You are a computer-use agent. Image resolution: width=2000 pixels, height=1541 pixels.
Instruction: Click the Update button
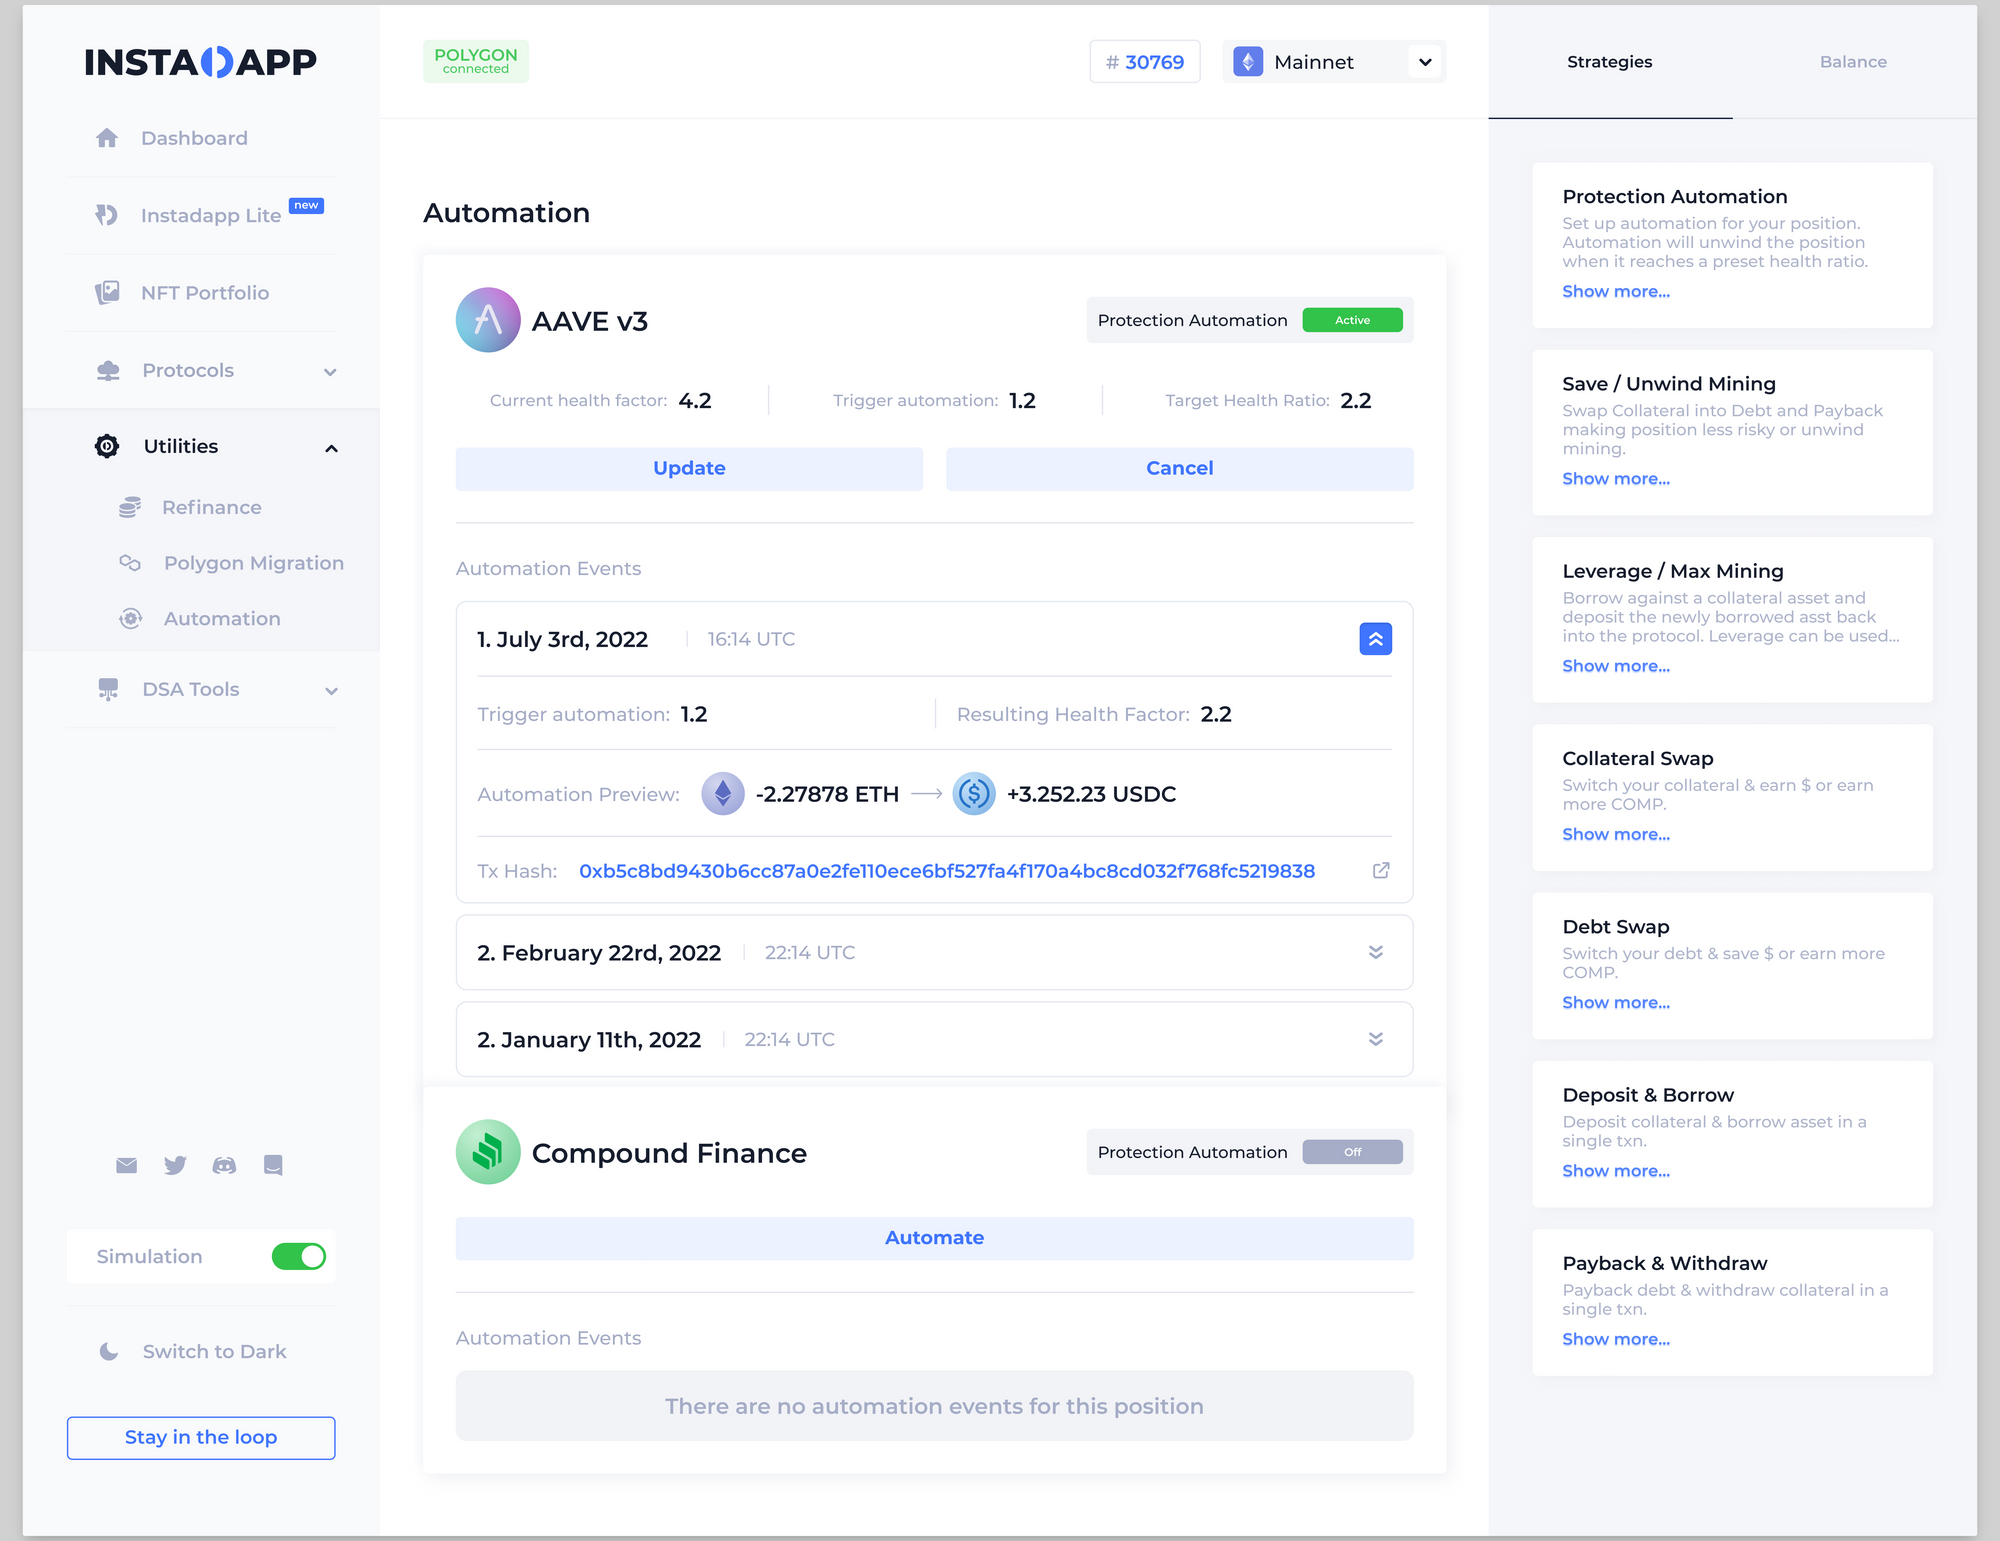[x=689, y=468]
